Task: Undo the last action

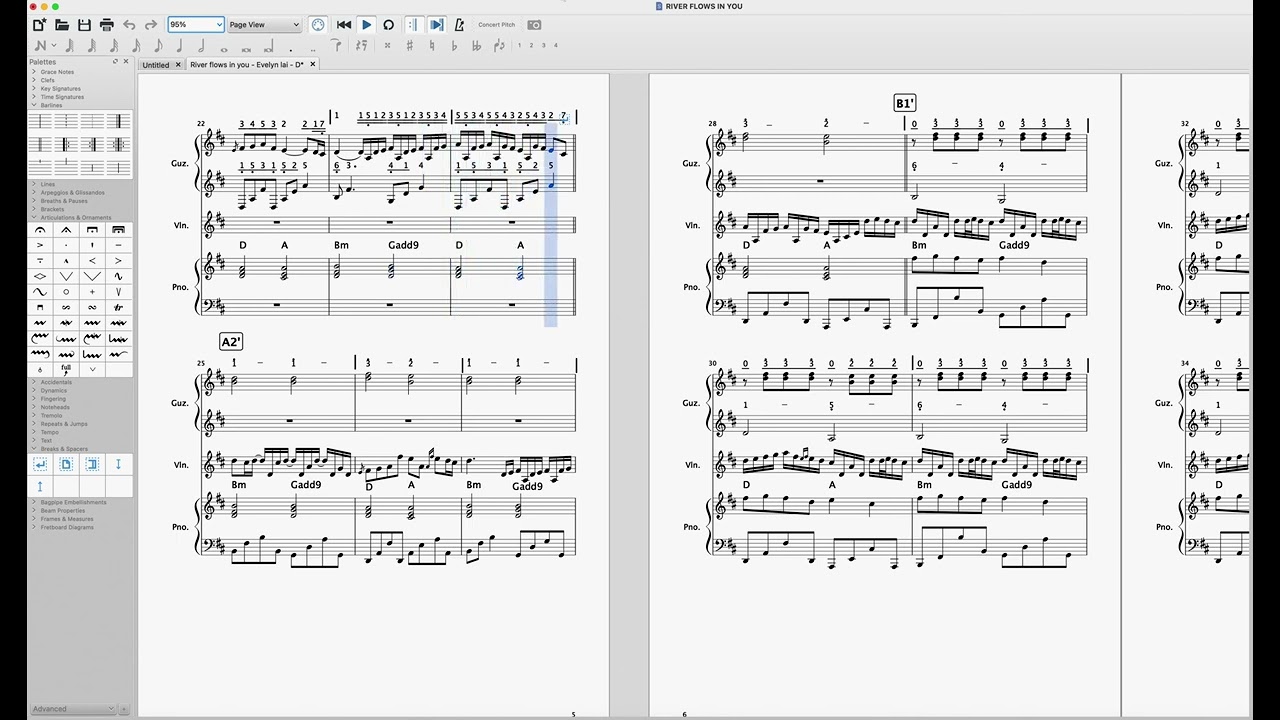Action: tap(129, 25)
